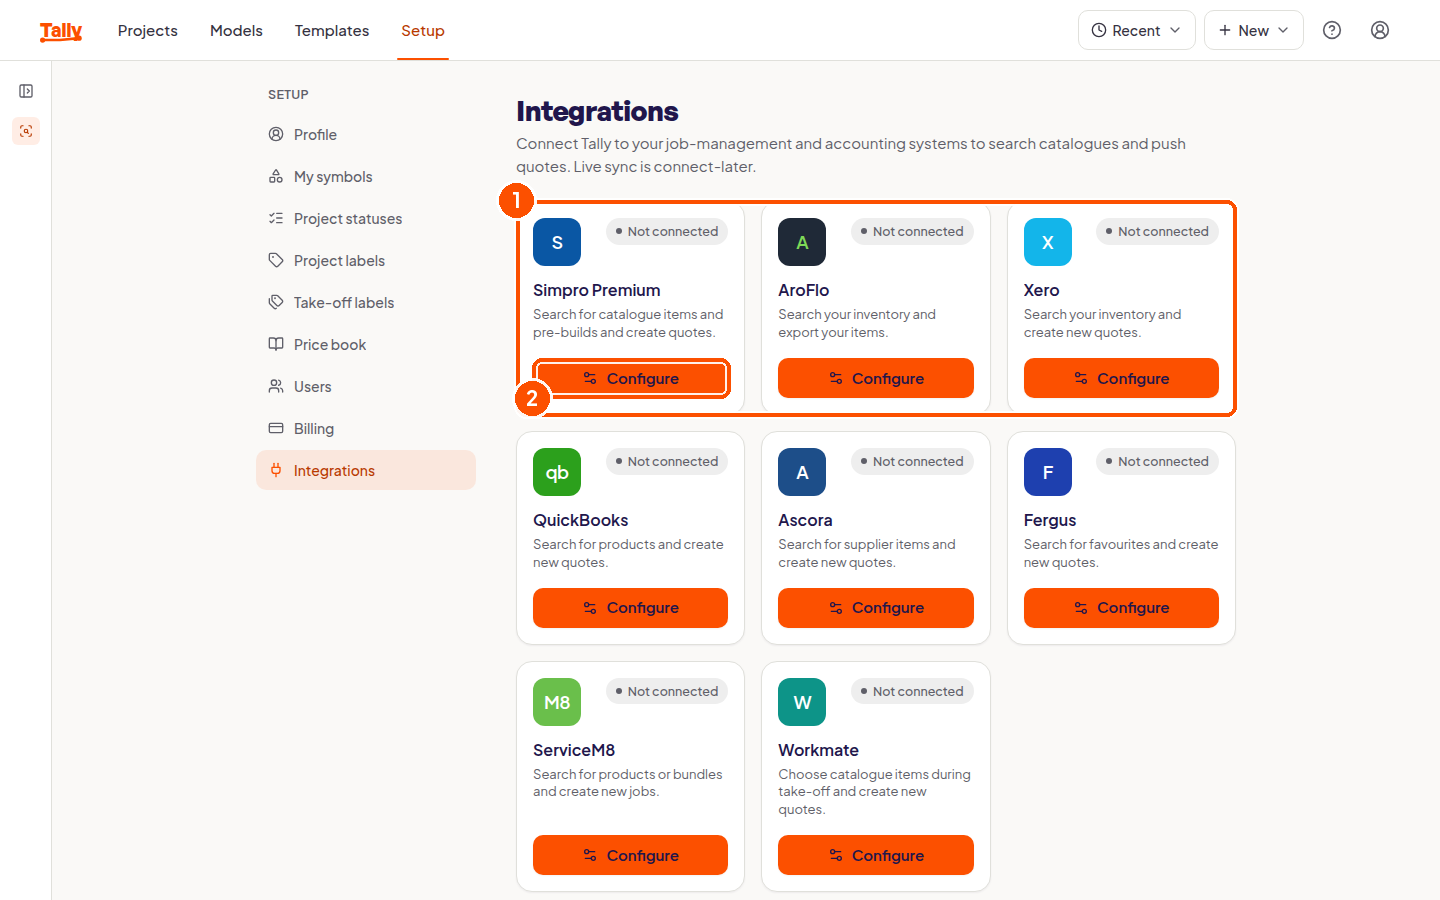Screen dimensions: 1440x900
Task: Open the user account avatar icon
Action: (x=1380, y=30)
